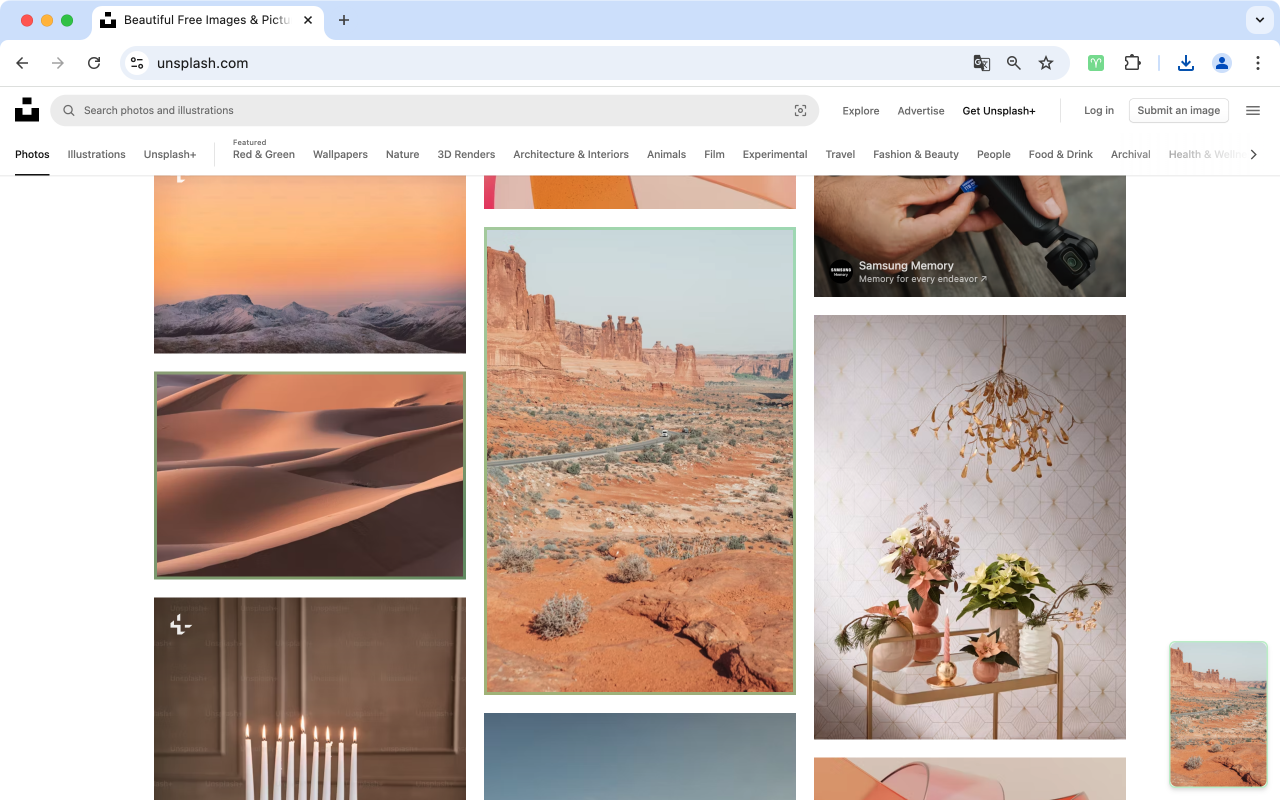This screenshot has width=1280, height=800.
Task: Open the Film category
Action: [714, 155]
